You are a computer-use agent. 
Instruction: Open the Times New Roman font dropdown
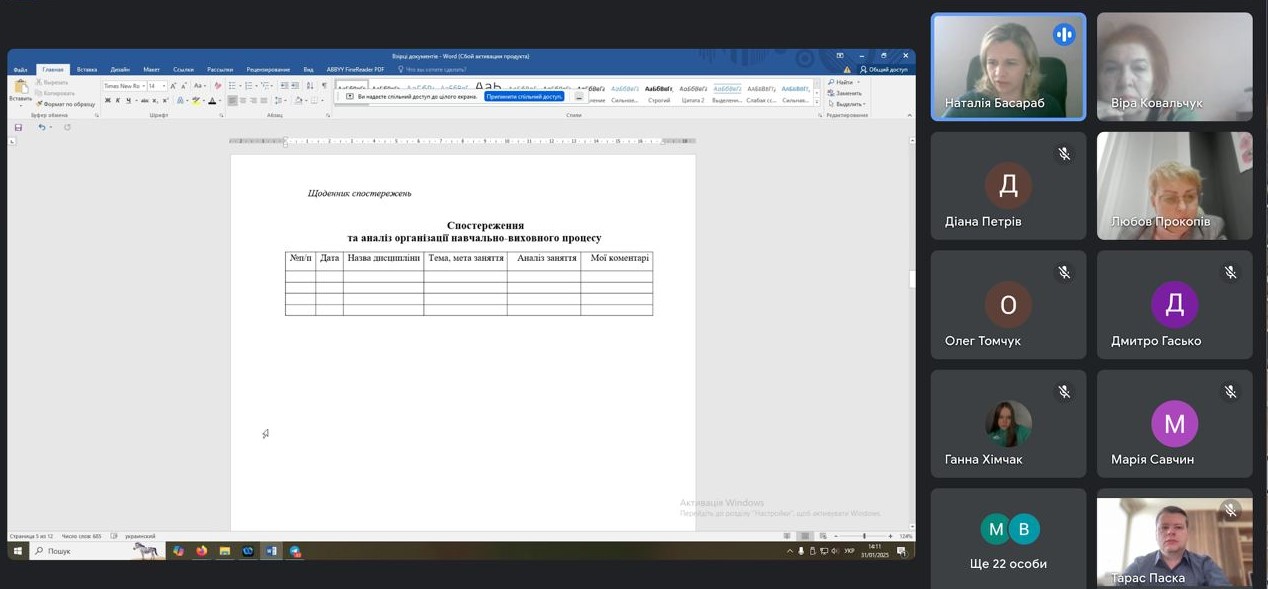(x=124, y=86)
